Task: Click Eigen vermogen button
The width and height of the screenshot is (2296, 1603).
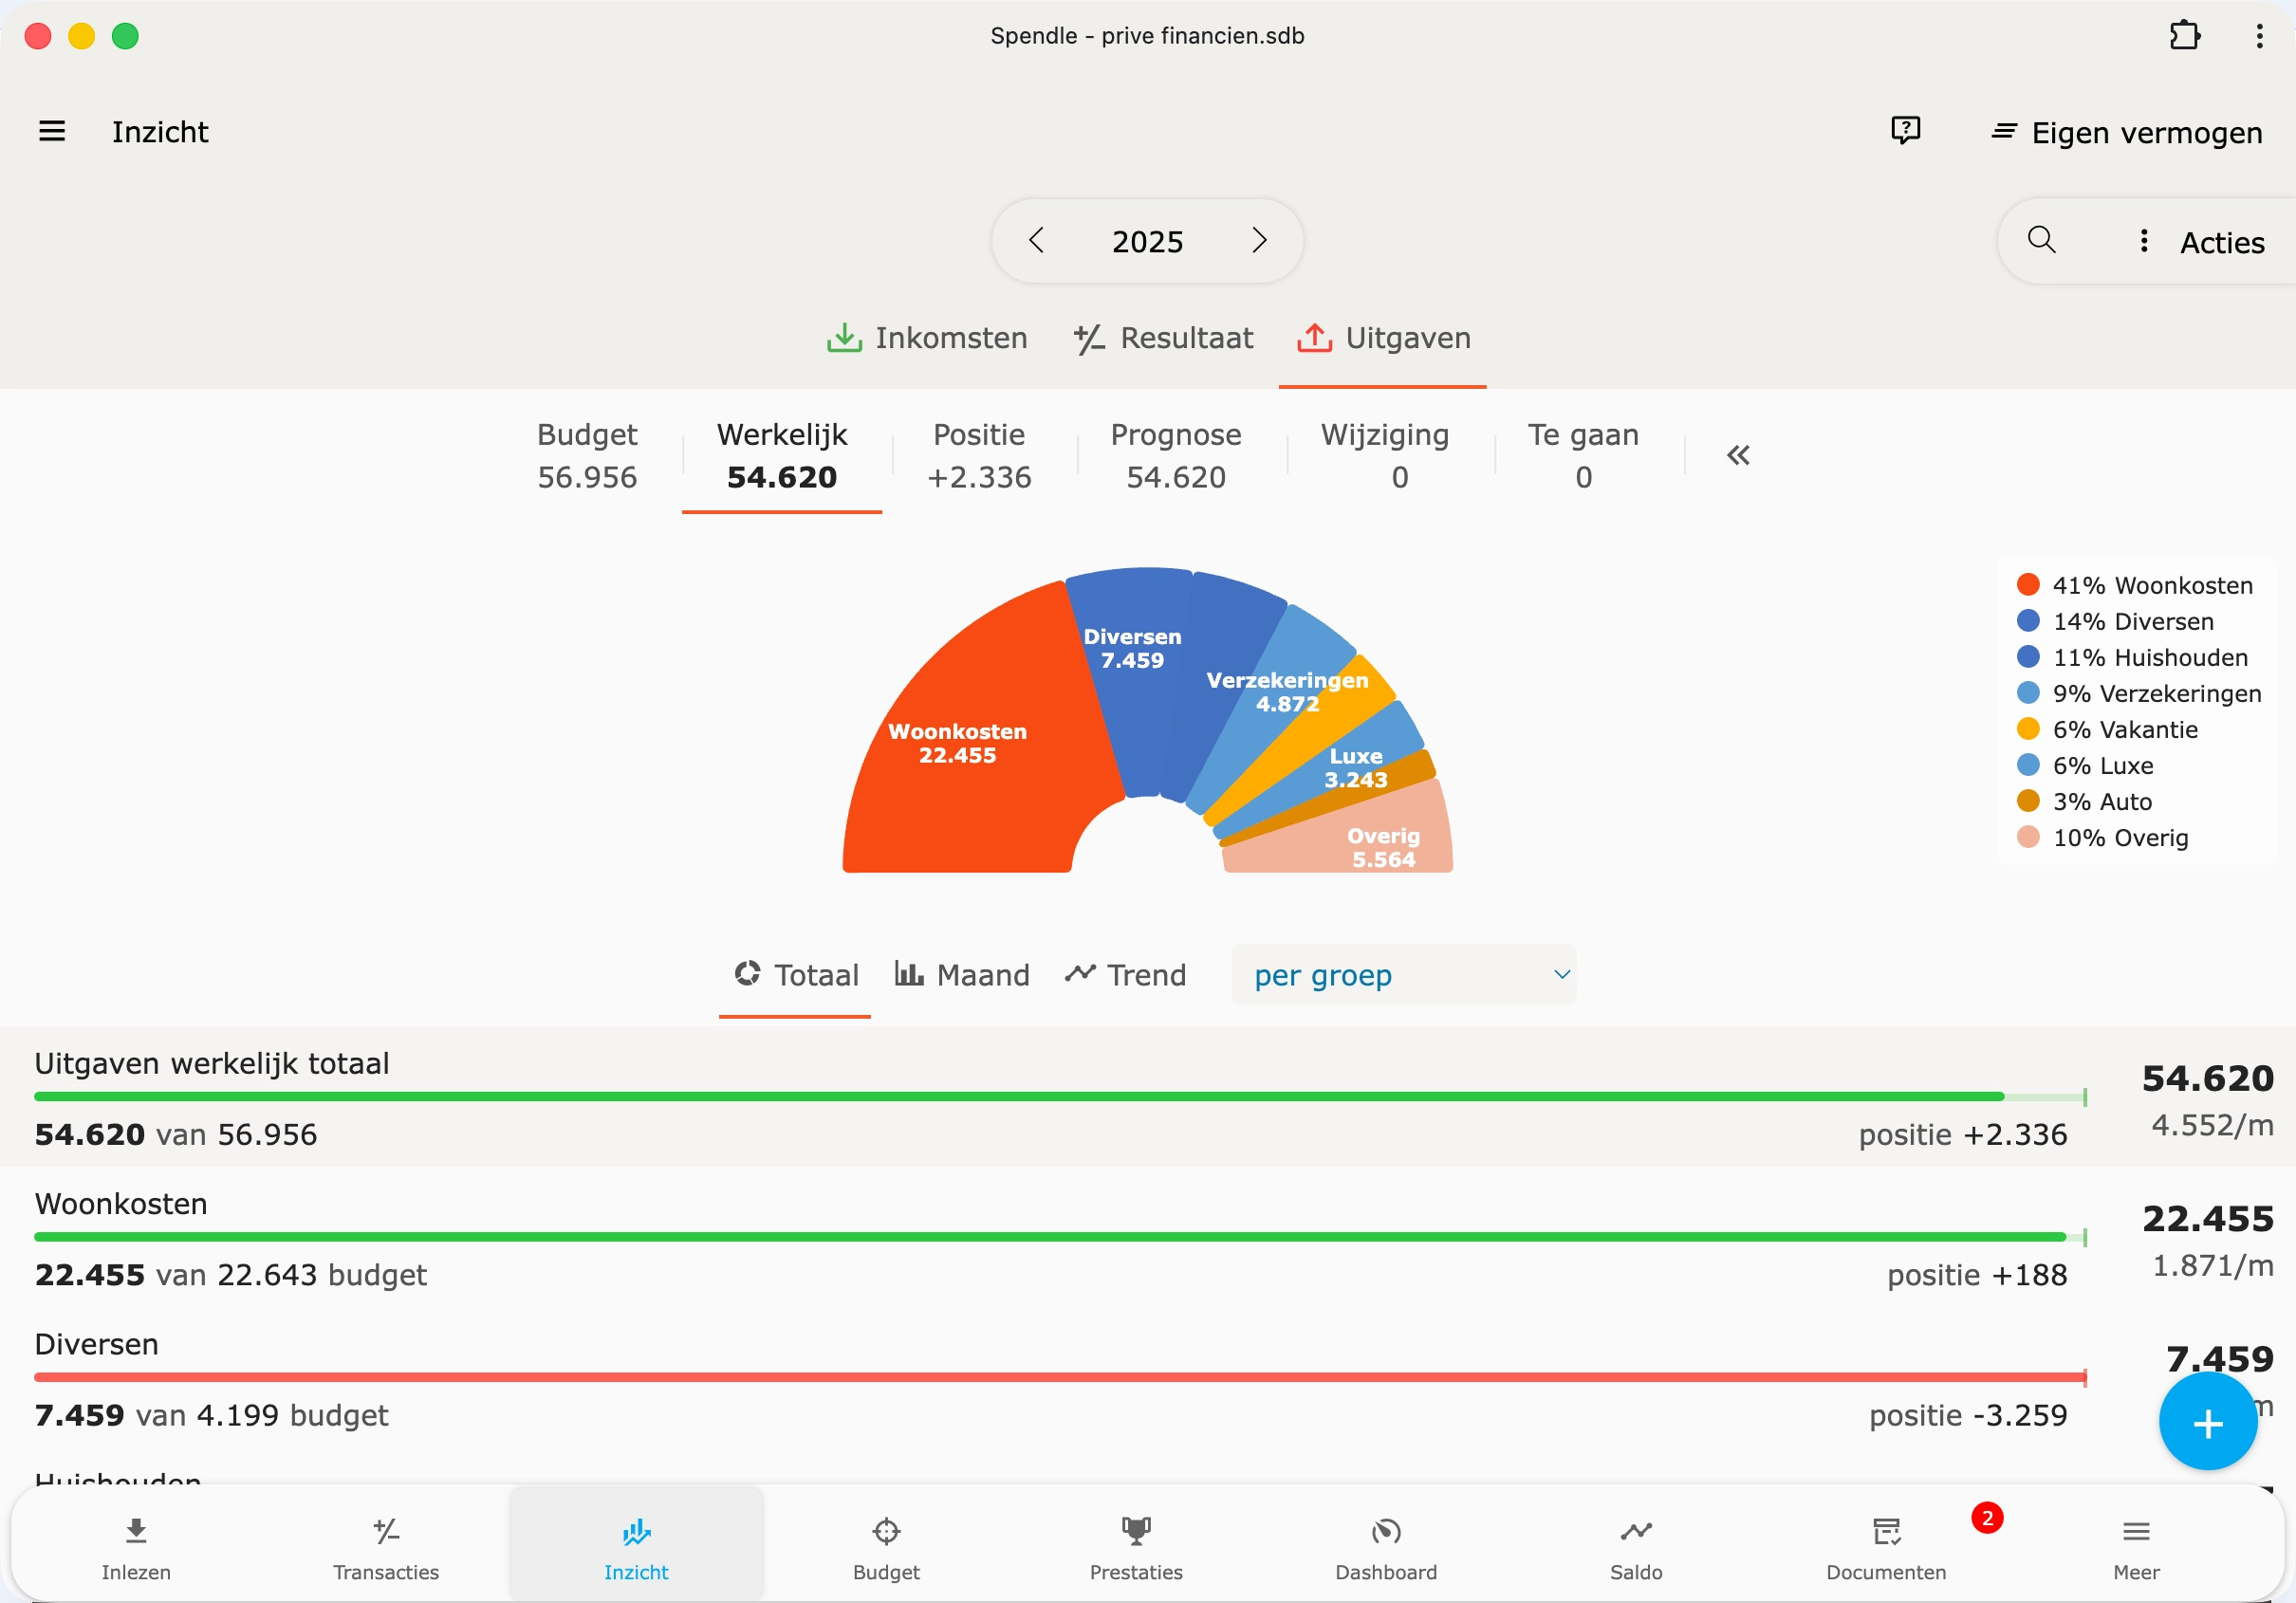Action: click(2127, 133)
